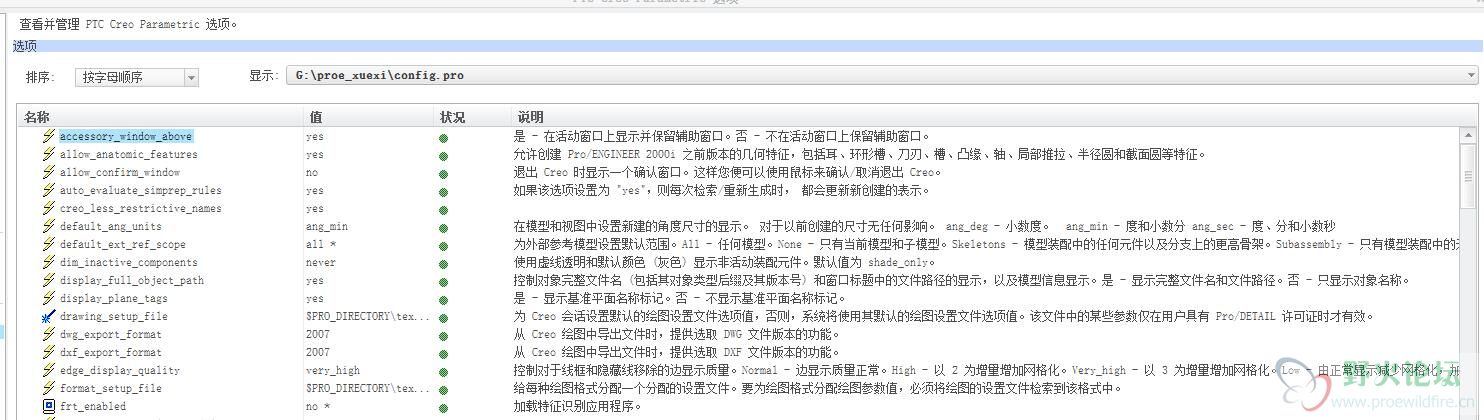
Task: Select the default_ext_ref_scope option name
Action: (x=122, y=244)
